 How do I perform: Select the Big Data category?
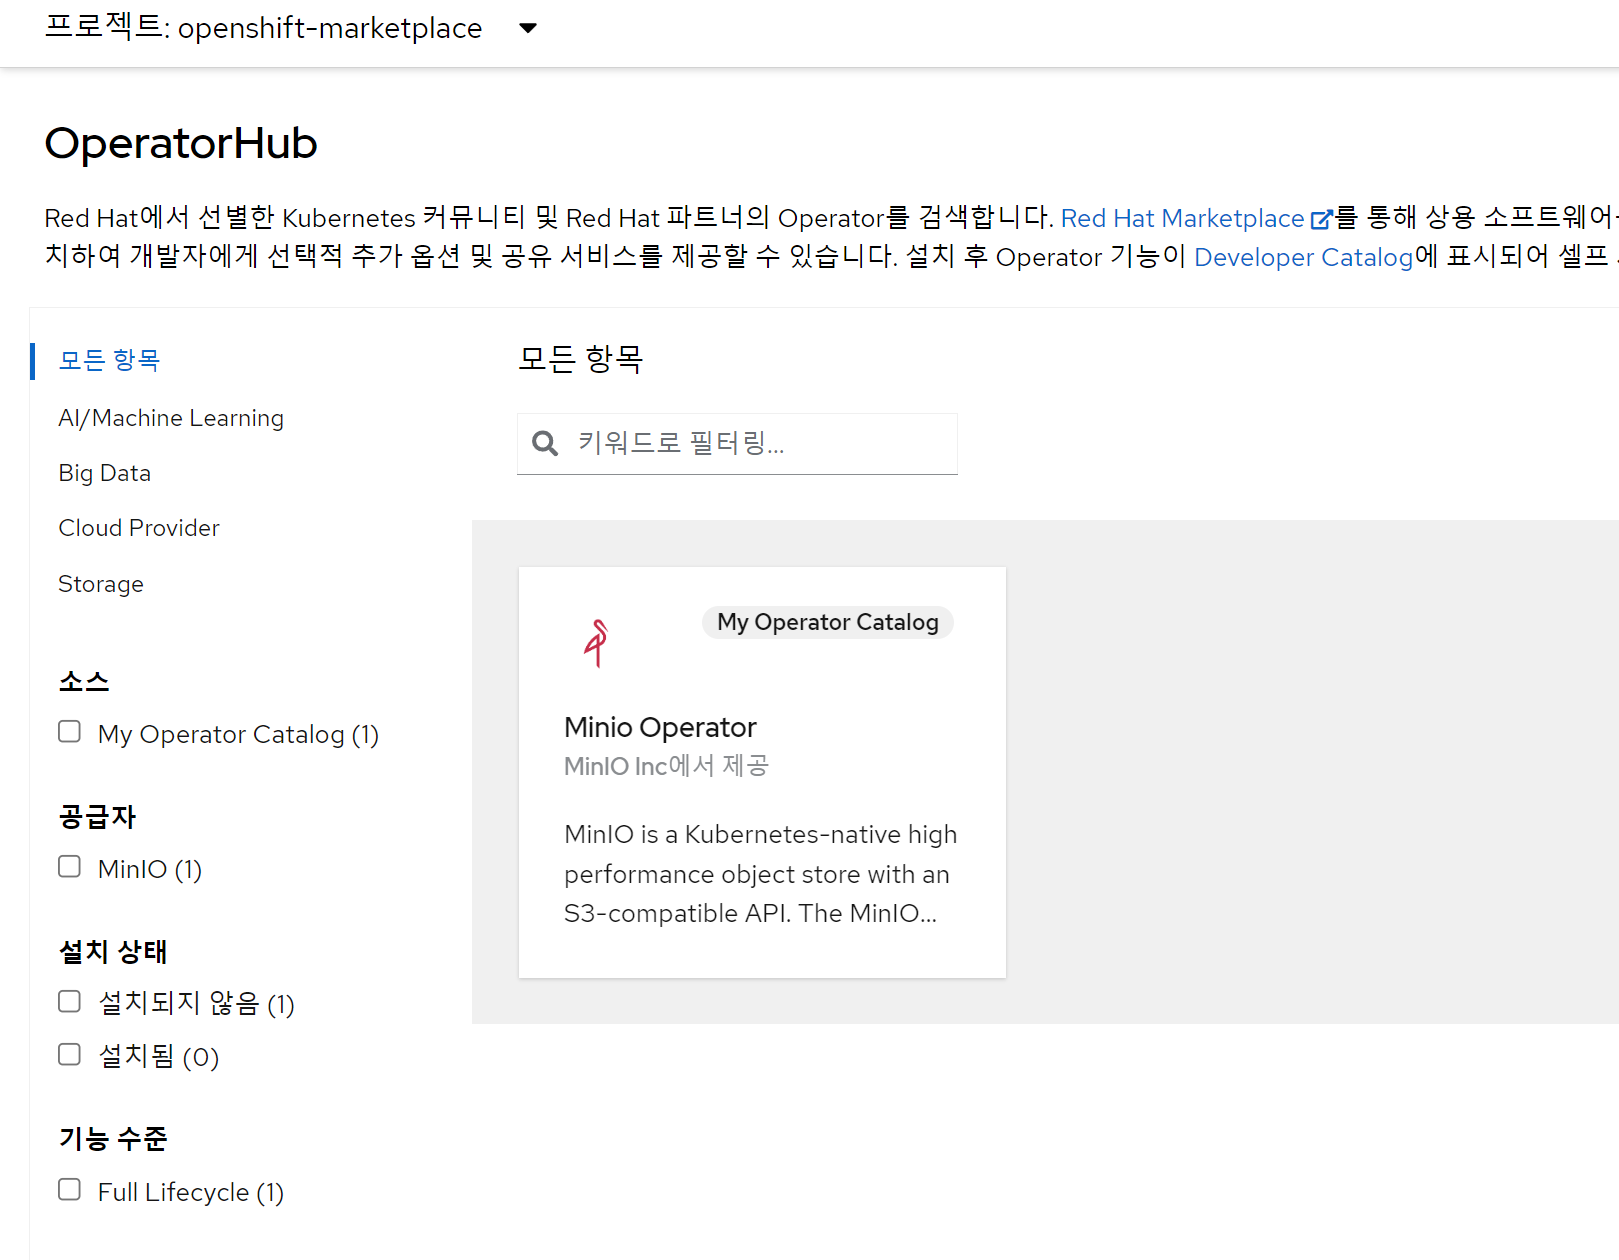(105, 473)
